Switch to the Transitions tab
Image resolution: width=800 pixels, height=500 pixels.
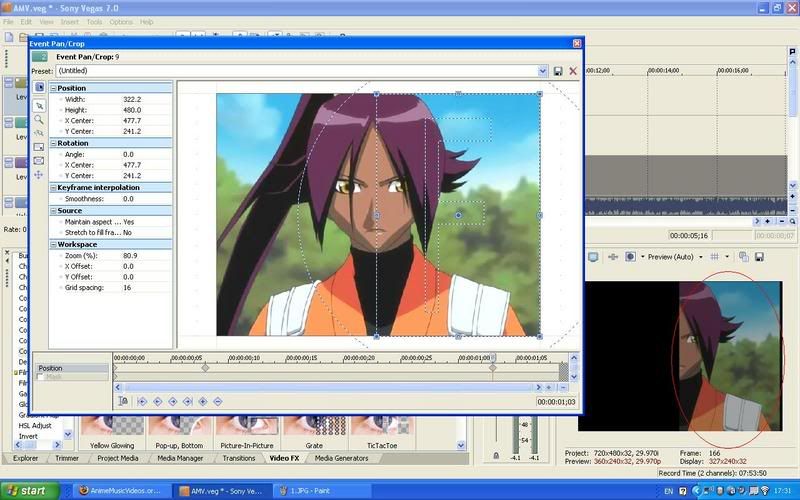coord(239,458)
